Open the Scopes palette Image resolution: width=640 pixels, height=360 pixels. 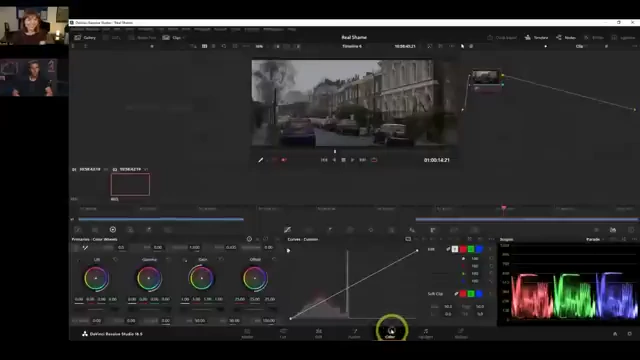[613, 230]
